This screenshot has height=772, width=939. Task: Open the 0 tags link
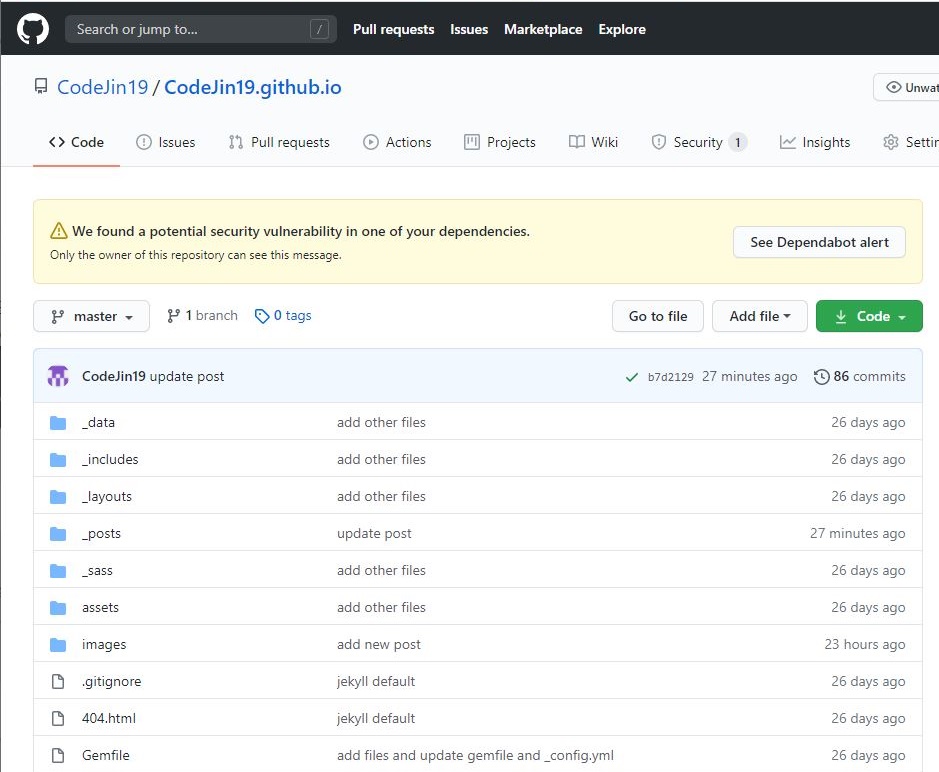coord(283,316)
